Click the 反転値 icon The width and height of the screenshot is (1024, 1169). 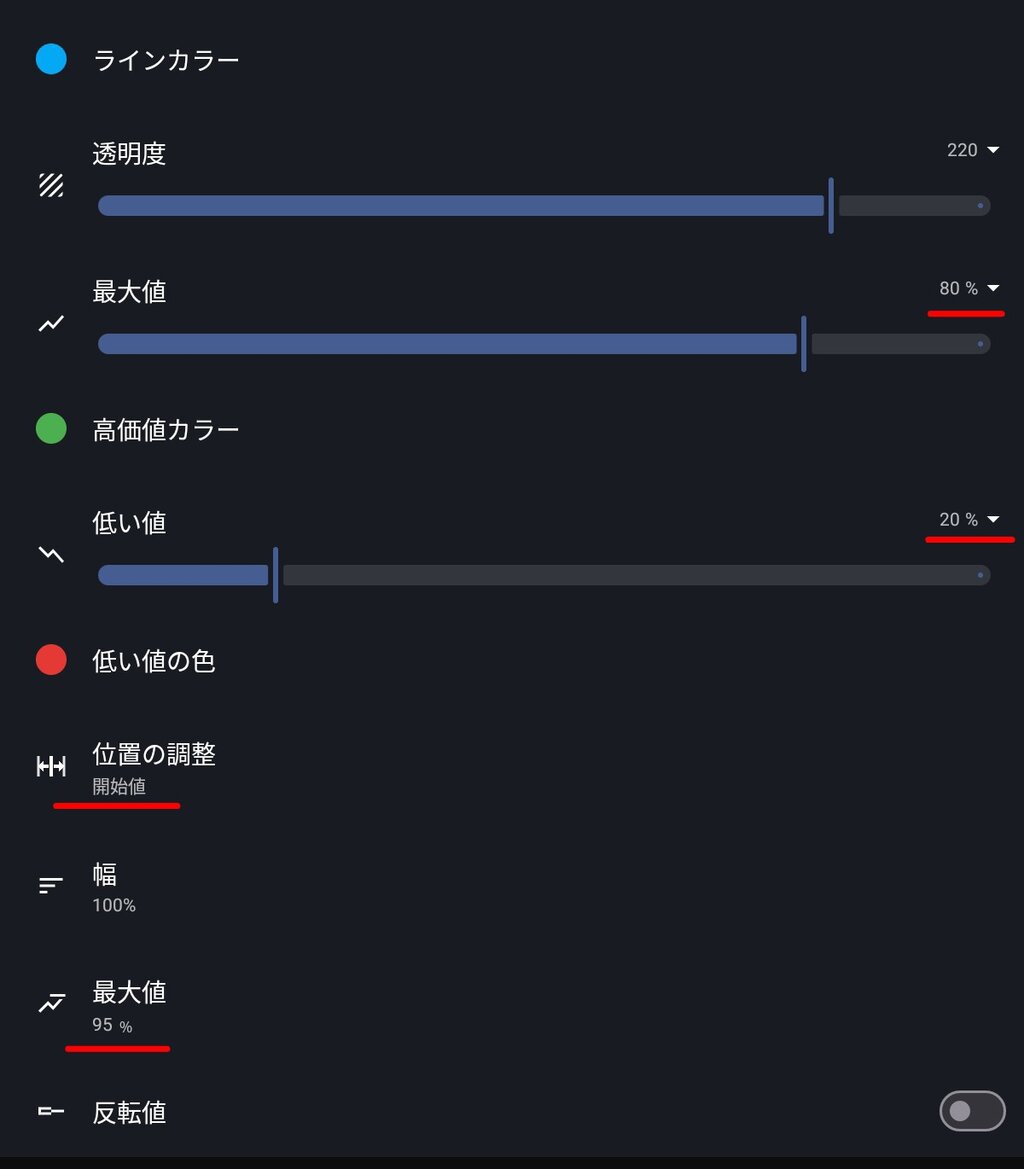pyautogui.click(x=51, y=1111)
